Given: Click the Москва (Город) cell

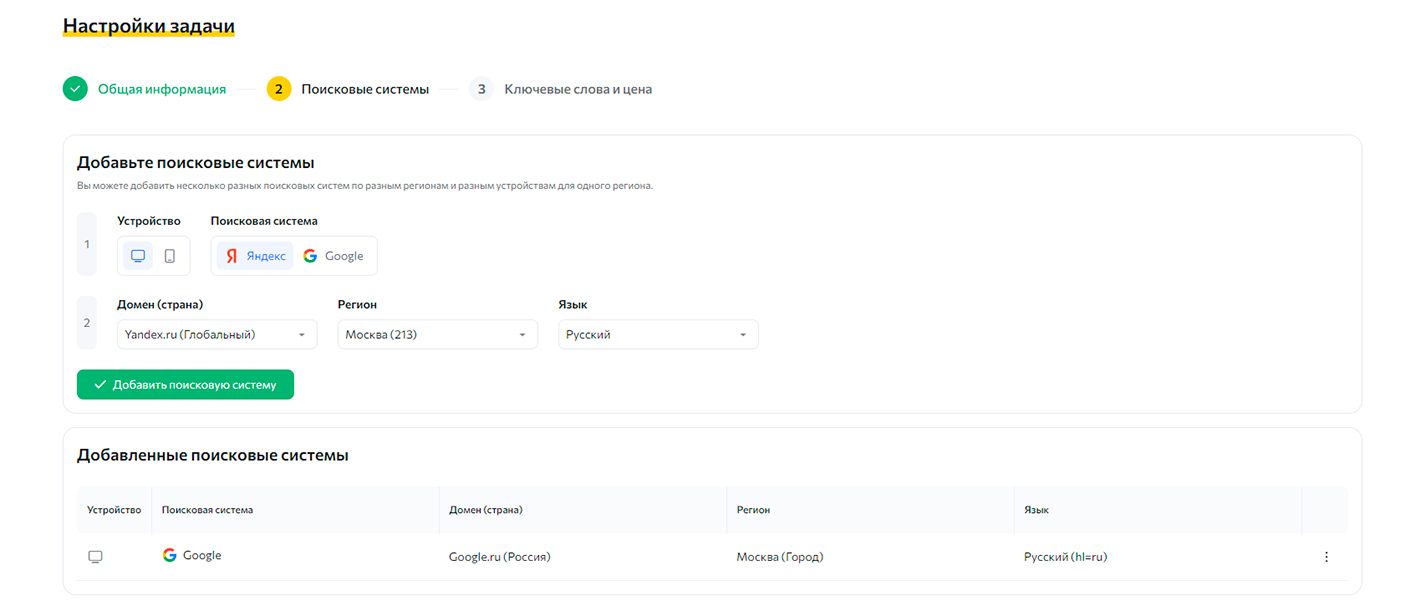Looking at the screenshot, I should click(780, 557).
